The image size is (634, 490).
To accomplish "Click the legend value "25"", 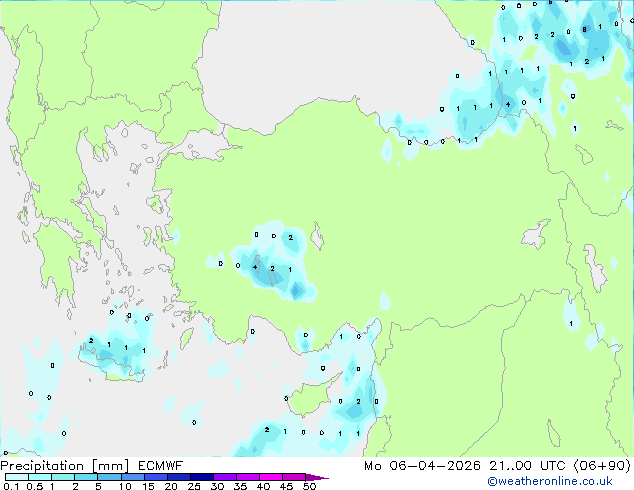I will coord(194,486).
